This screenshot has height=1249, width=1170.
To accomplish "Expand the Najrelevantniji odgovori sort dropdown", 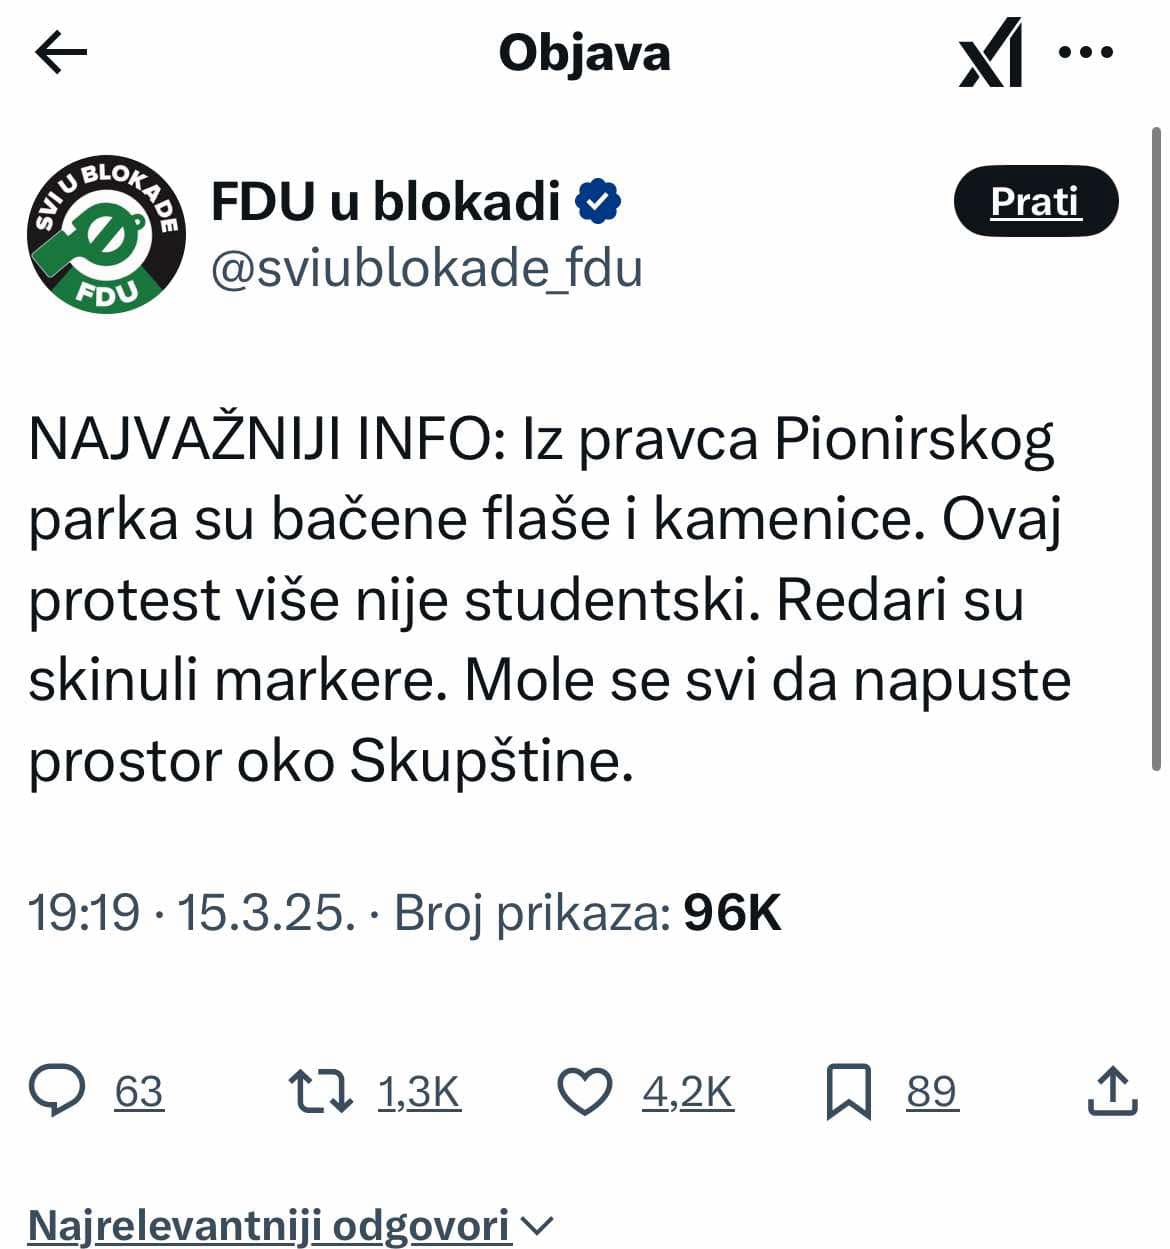I will tap(270, 1225).
